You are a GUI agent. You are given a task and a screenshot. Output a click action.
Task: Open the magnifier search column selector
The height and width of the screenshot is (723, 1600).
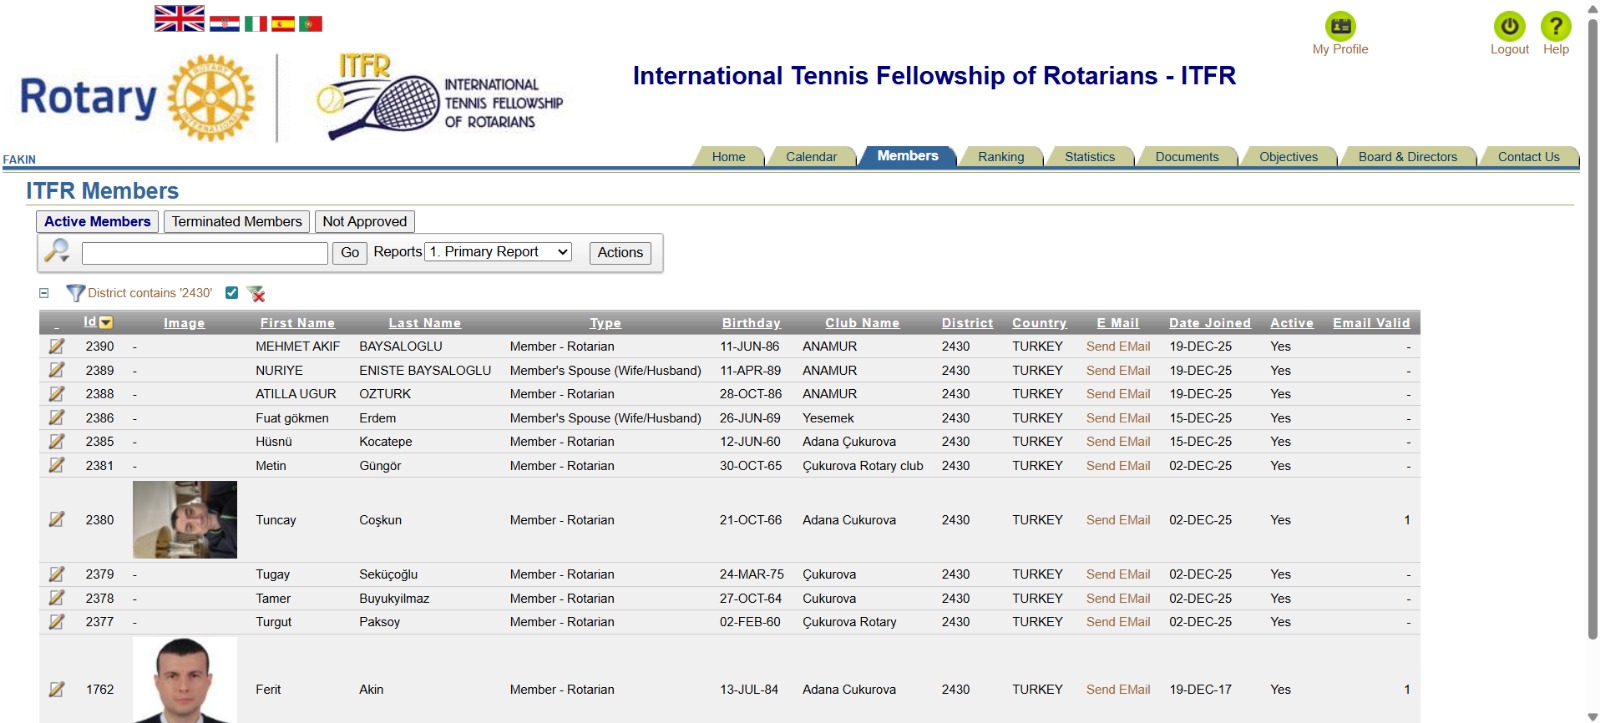point(57,251)
